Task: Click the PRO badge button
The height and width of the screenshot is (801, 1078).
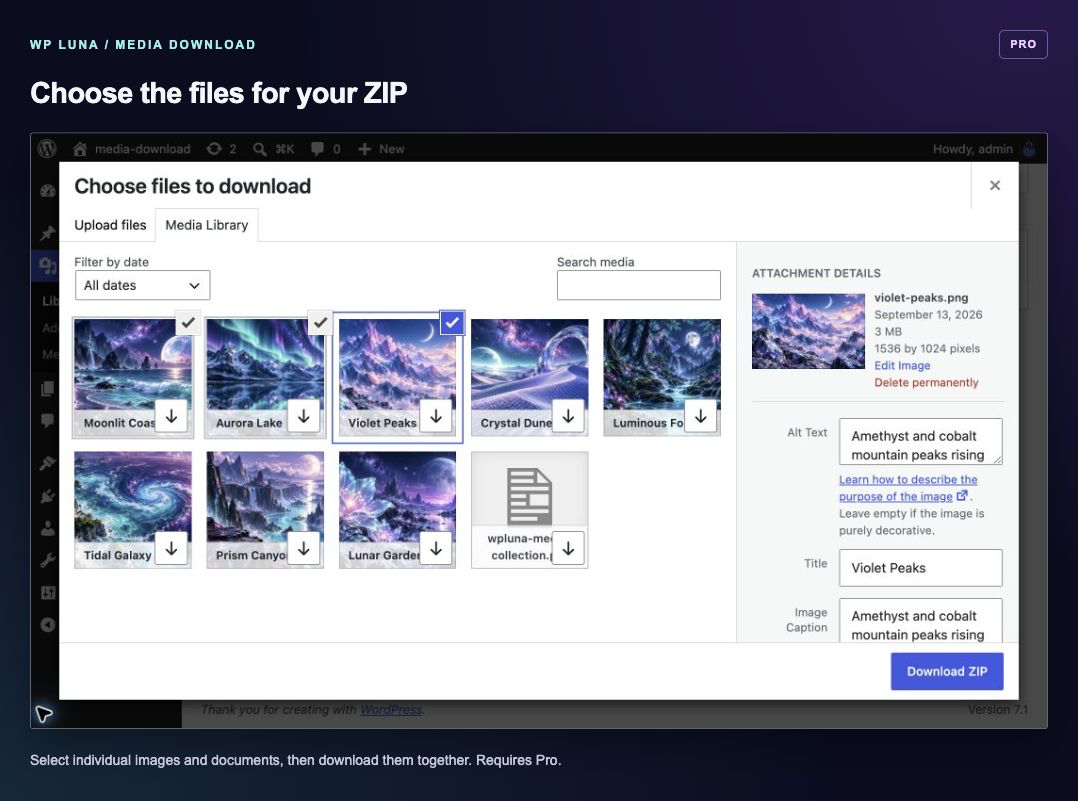Action: click(1023, 44)
